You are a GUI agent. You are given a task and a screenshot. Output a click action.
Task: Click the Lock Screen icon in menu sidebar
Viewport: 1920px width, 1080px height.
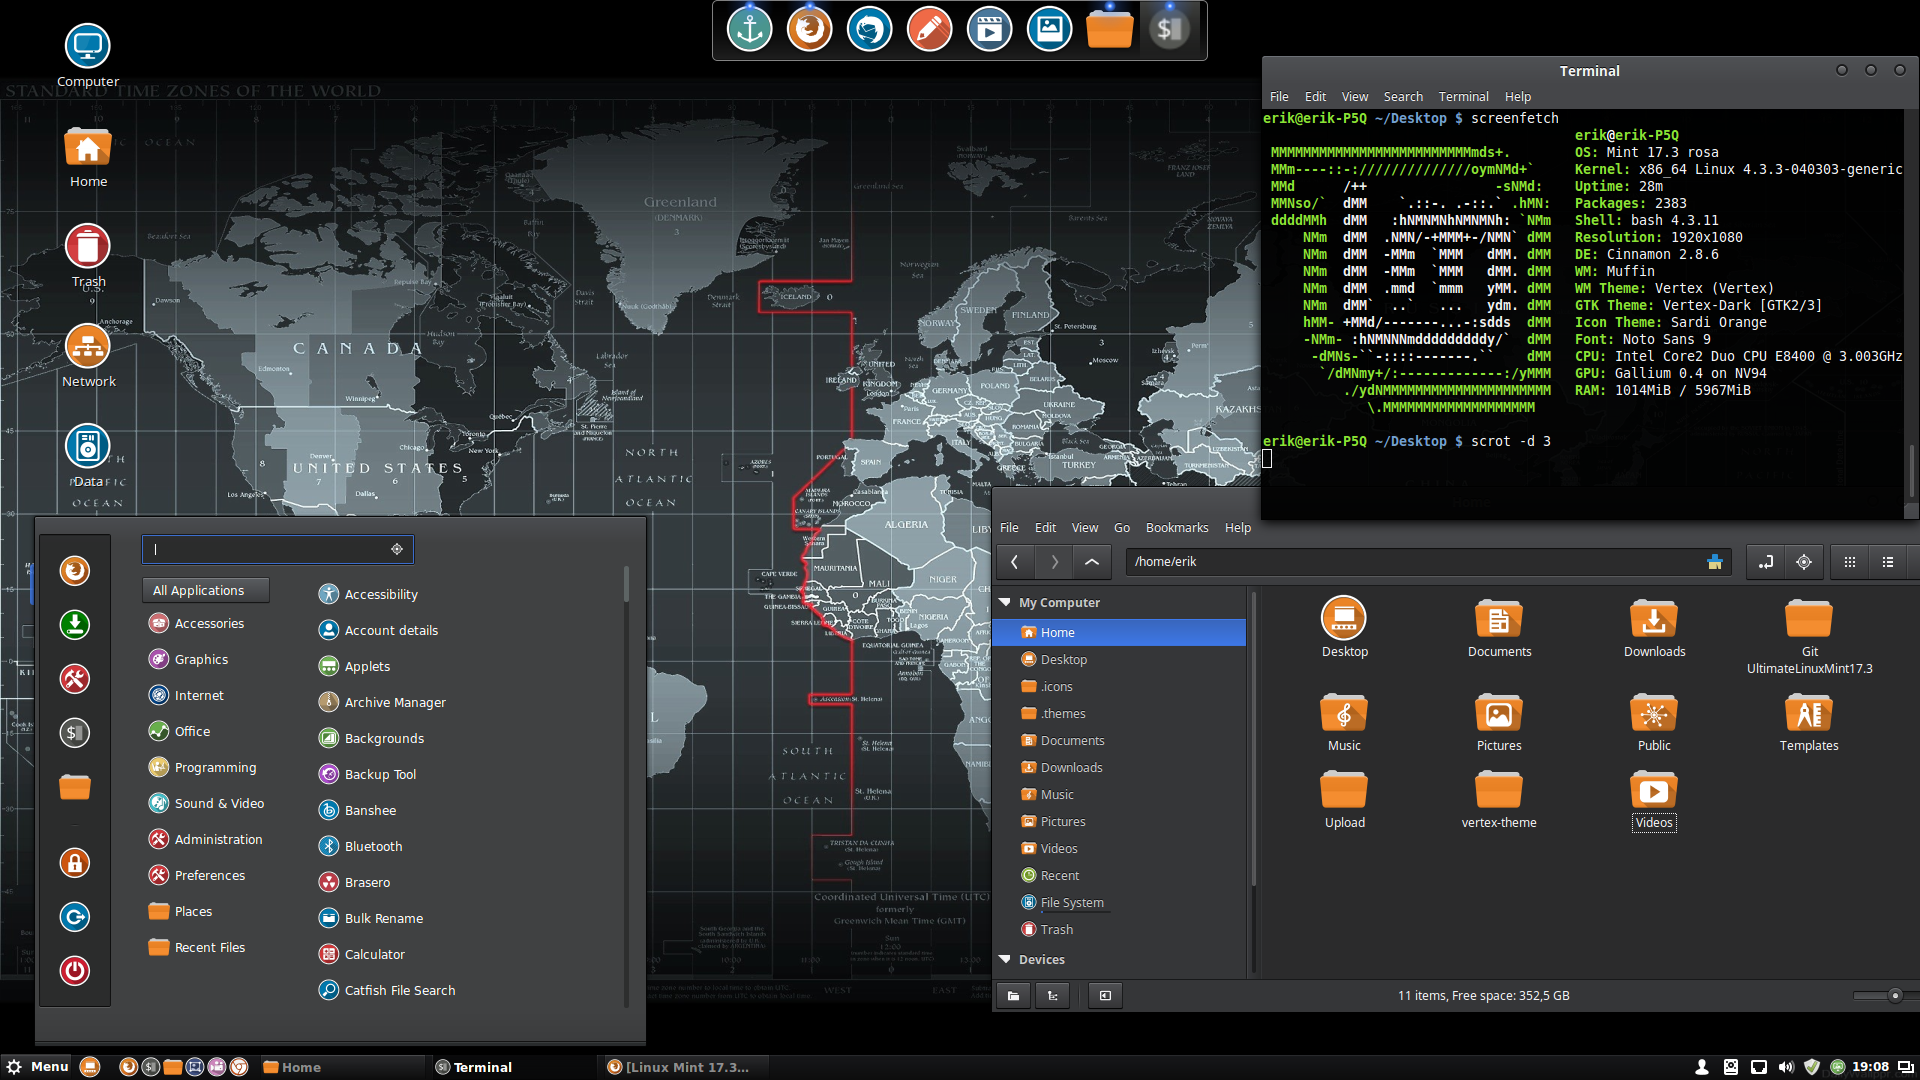74,863
